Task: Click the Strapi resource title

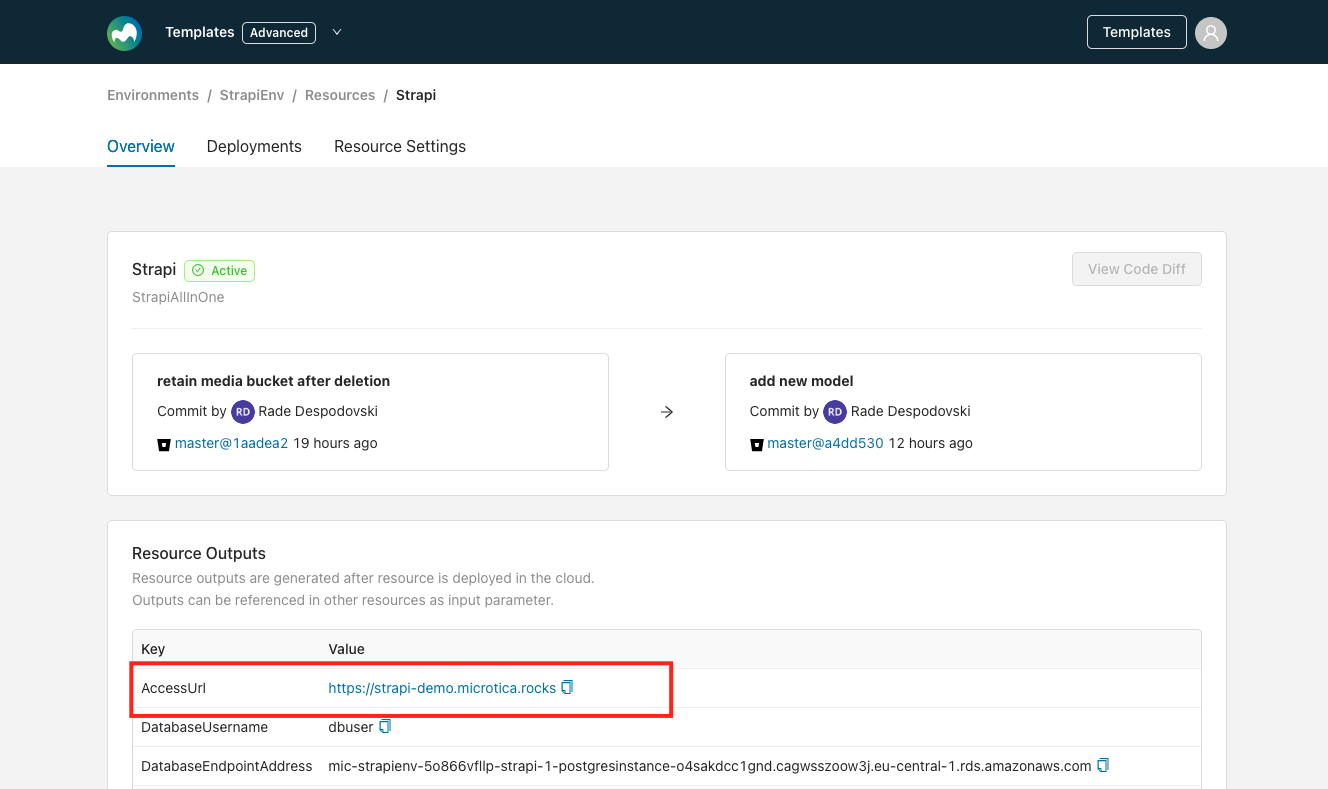Action: 154,270
